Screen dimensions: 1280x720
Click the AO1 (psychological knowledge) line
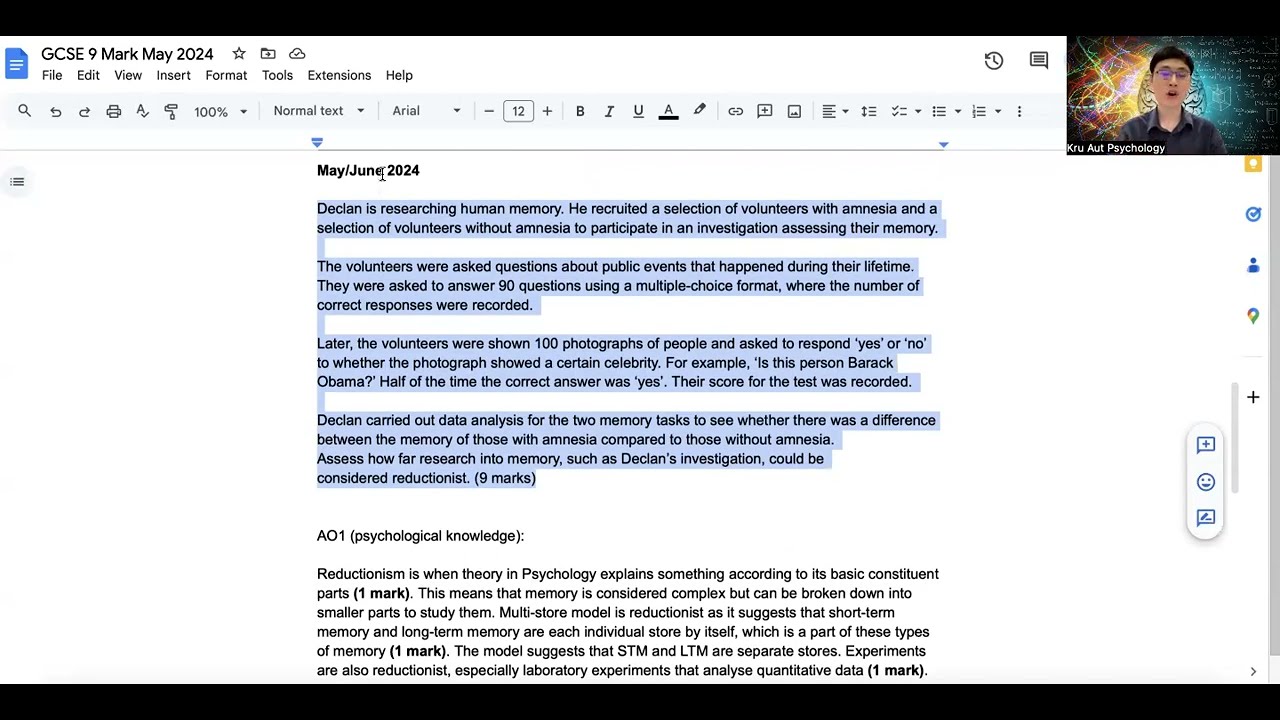(x=420, y=536)
